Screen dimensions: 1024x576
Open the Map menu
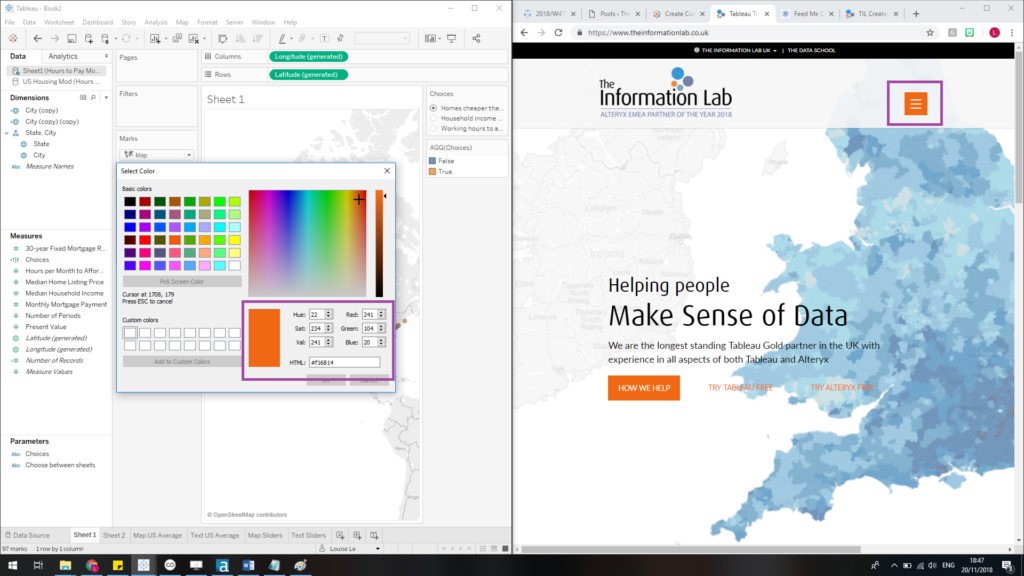pos(182,22)
